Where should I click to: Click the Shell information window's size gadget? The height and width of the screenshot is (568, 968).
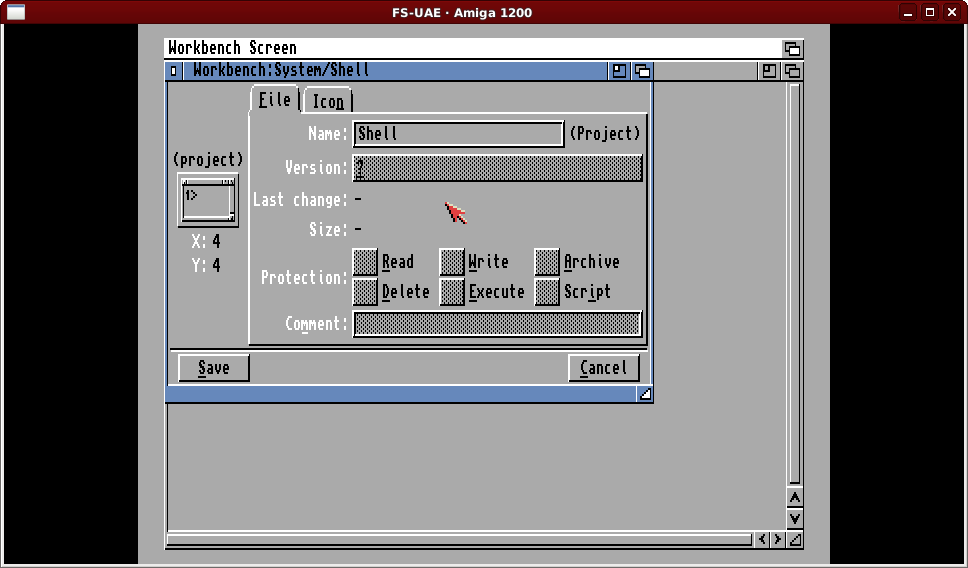pyautogui.click(x=645, y=394)
